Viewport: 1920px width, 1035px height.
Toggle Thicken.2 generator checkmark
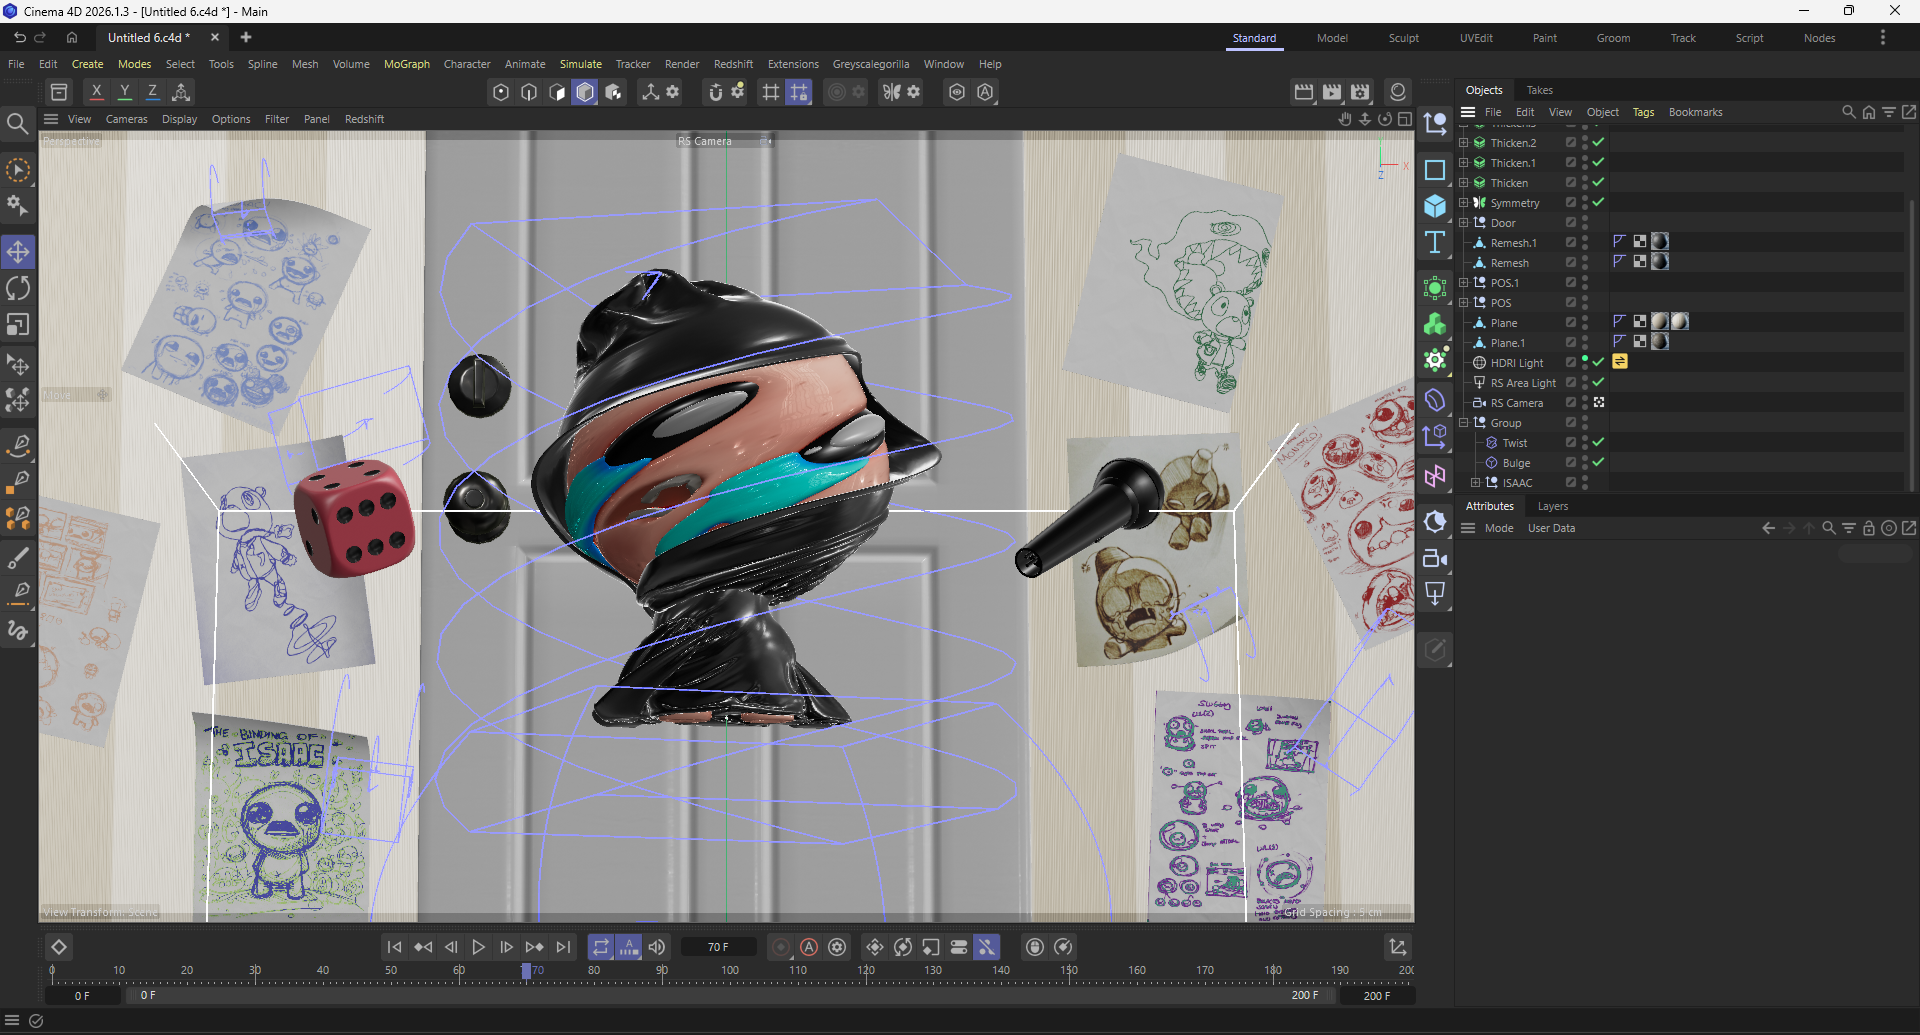pos(1598,142)
